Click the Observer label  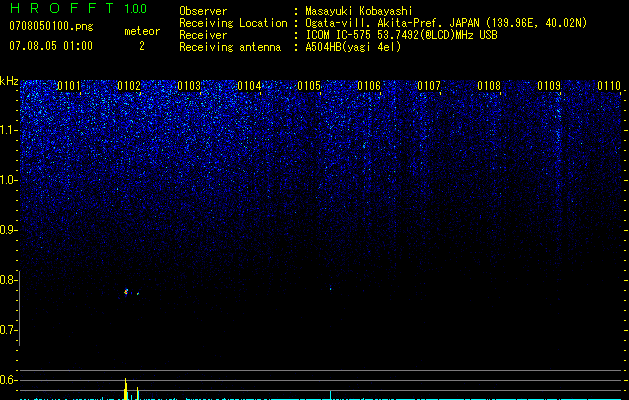coord(203,11)
